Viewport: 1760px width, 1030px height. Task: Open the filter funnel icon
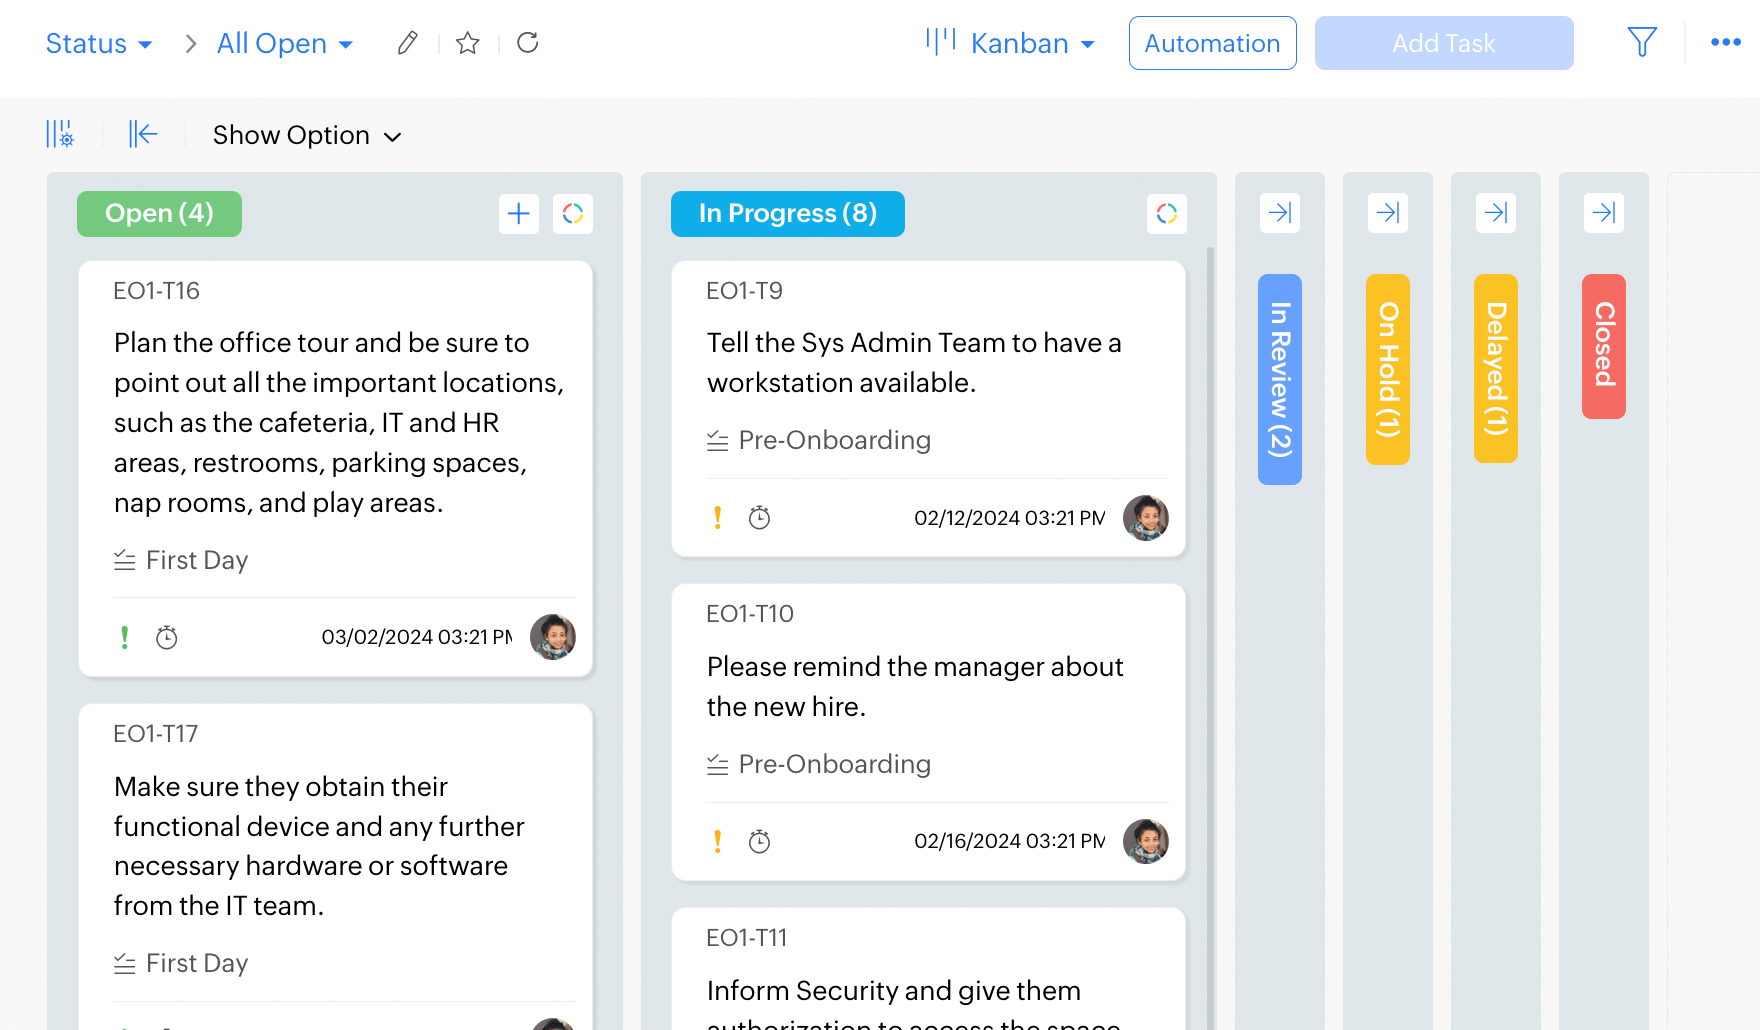point(1642,42)
